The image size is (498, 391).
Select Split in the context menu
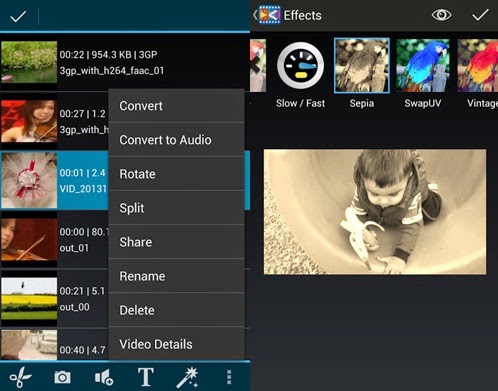(x=176, y=208)
